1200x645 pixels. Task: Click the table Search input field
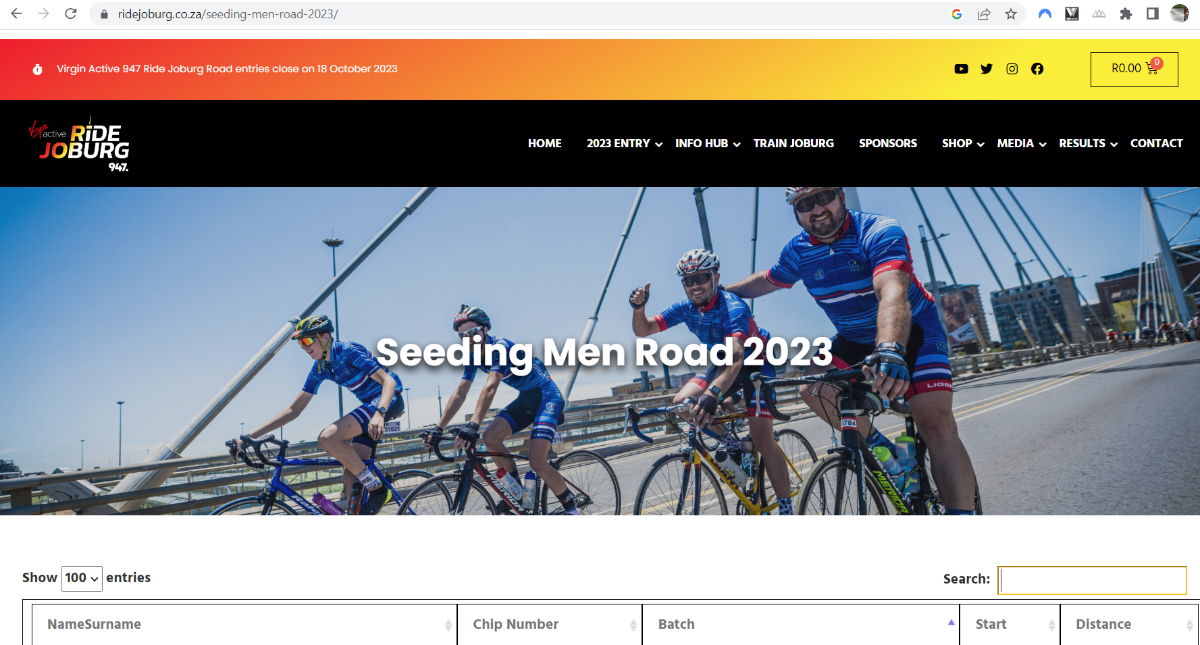click(x=1093, y=580)
